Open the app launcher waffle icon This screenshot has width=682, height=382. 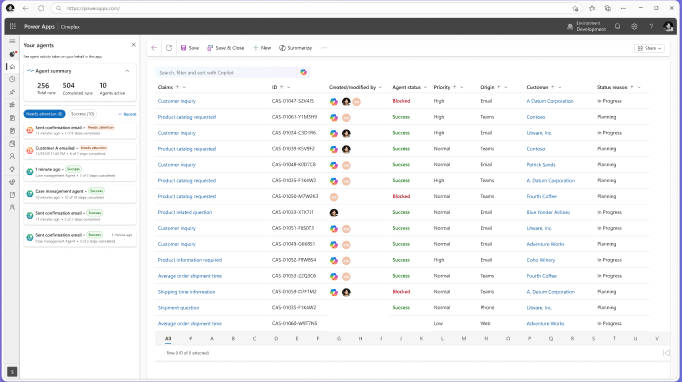tap(13, 27)
